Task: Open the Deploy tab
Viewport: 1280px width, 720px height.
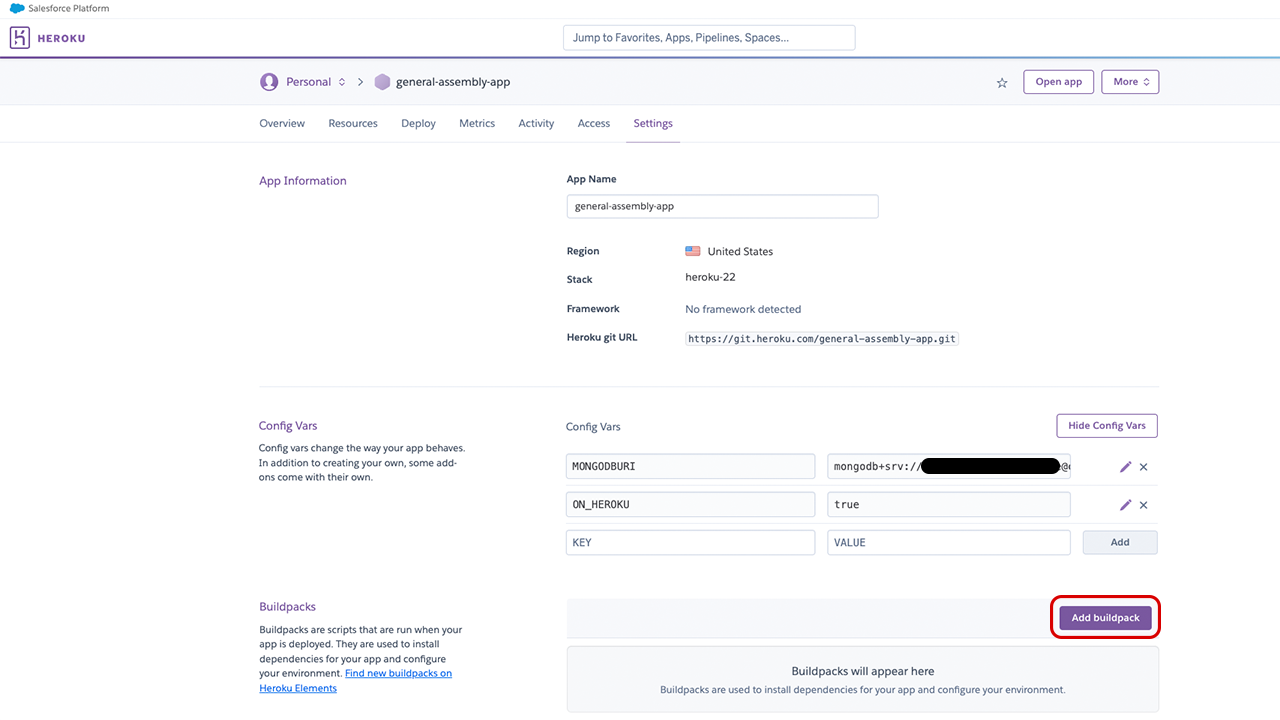Action: tap(418, 124)
